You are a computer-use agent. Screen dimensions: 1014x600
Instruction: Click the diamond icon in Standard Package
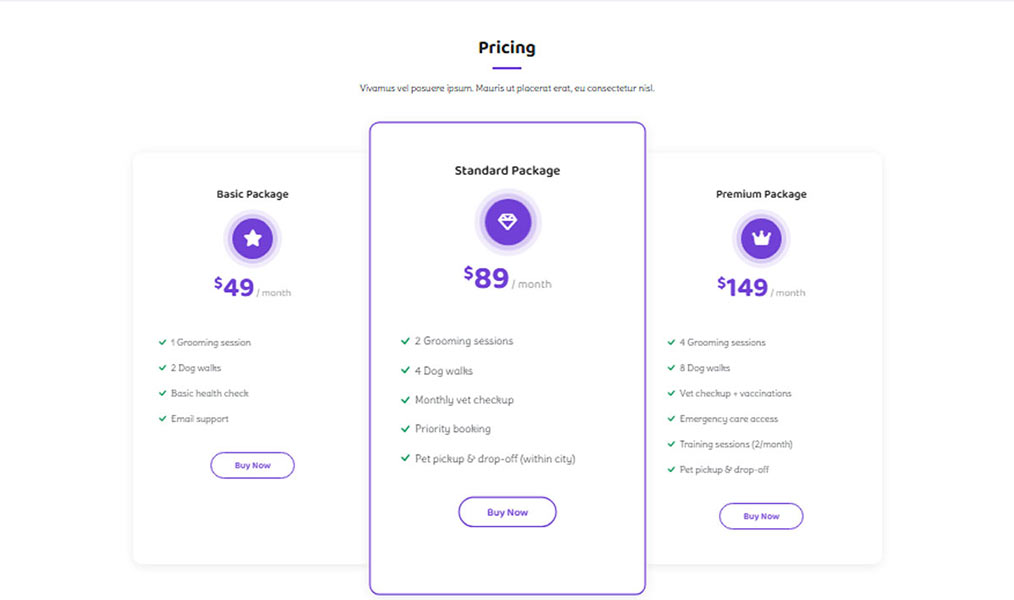click(x=508, y=222)
